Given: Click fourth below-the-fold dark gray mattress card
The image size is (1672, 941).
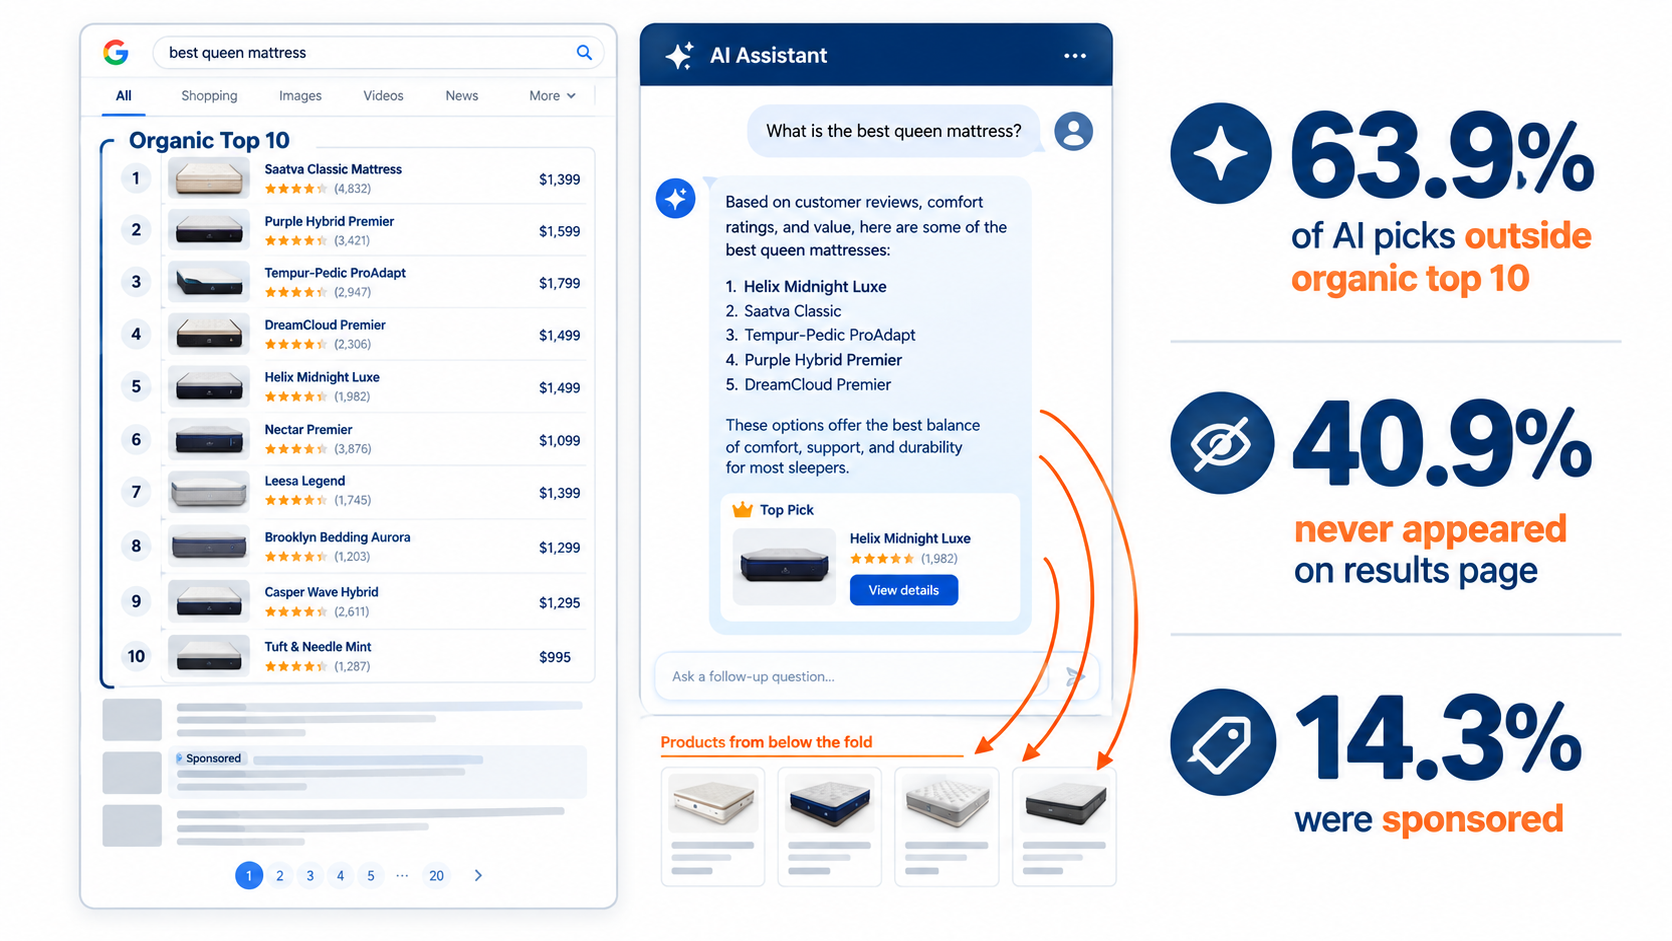Looking at the screenshot, I should pyautogui.click(x=1064, y=826).
